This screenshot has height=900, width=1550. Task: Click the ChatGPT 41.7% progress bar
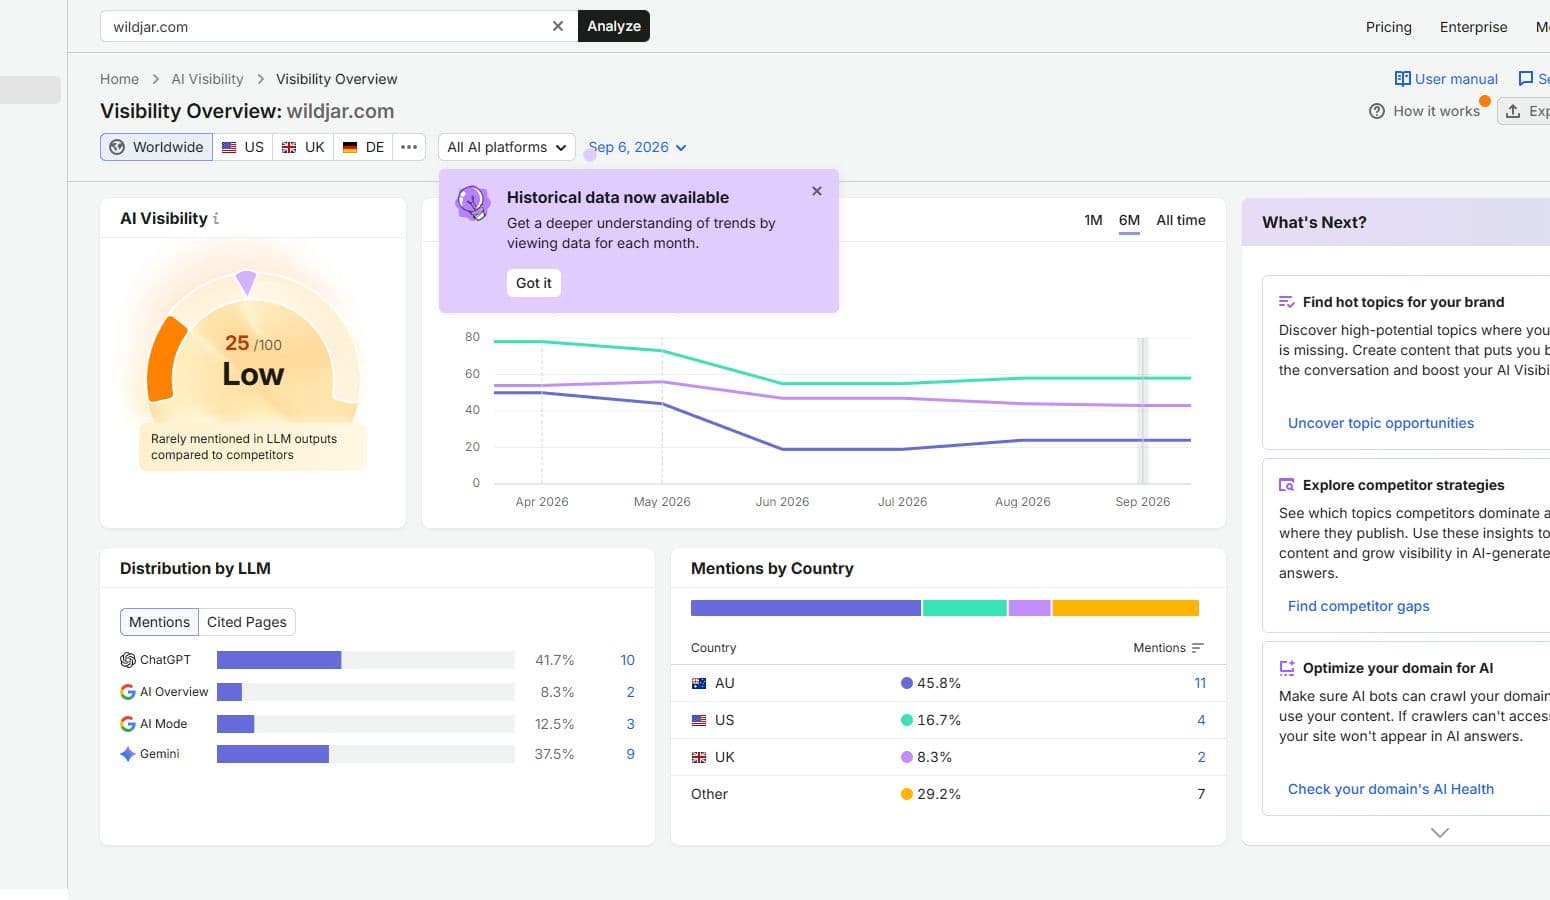coord(366,660)
